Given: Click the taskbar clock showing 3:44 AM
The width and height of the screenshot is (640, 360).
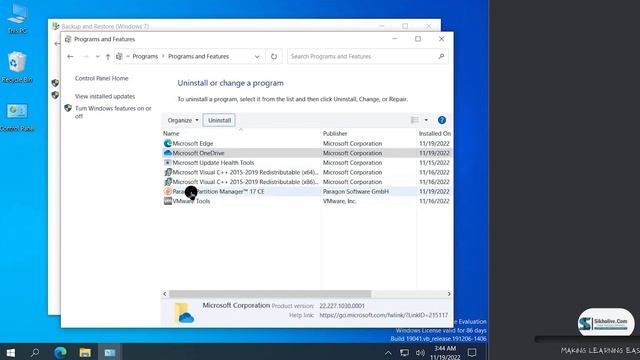Looking at the screenshot, I should [x=445, y=352].
